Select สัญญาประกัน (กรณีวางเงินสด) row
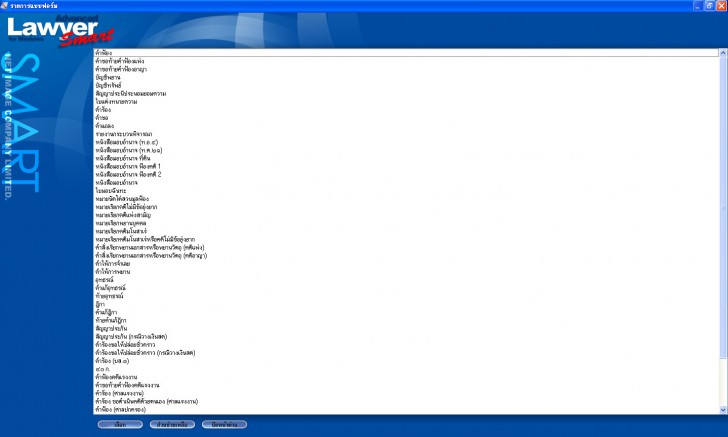Image resolution: width=728 pixels, height=437 pixels. pos(406,337)
